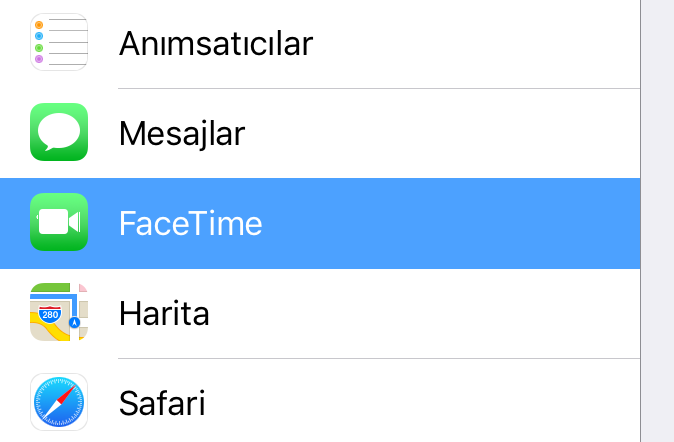Tap the Harita maps icon
The width and height of the screenshot is (674, 442).
point(59,313)
